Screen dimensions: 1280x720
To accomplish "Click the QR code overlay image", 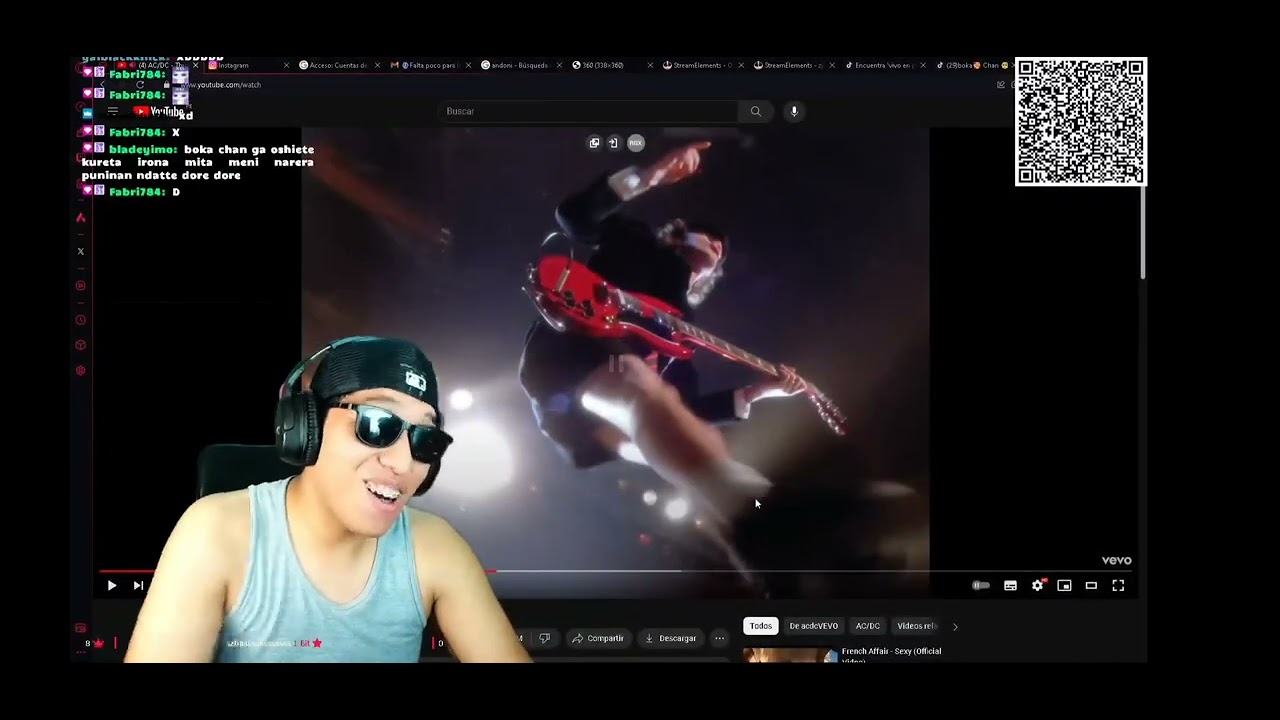I will point(1080,122).
